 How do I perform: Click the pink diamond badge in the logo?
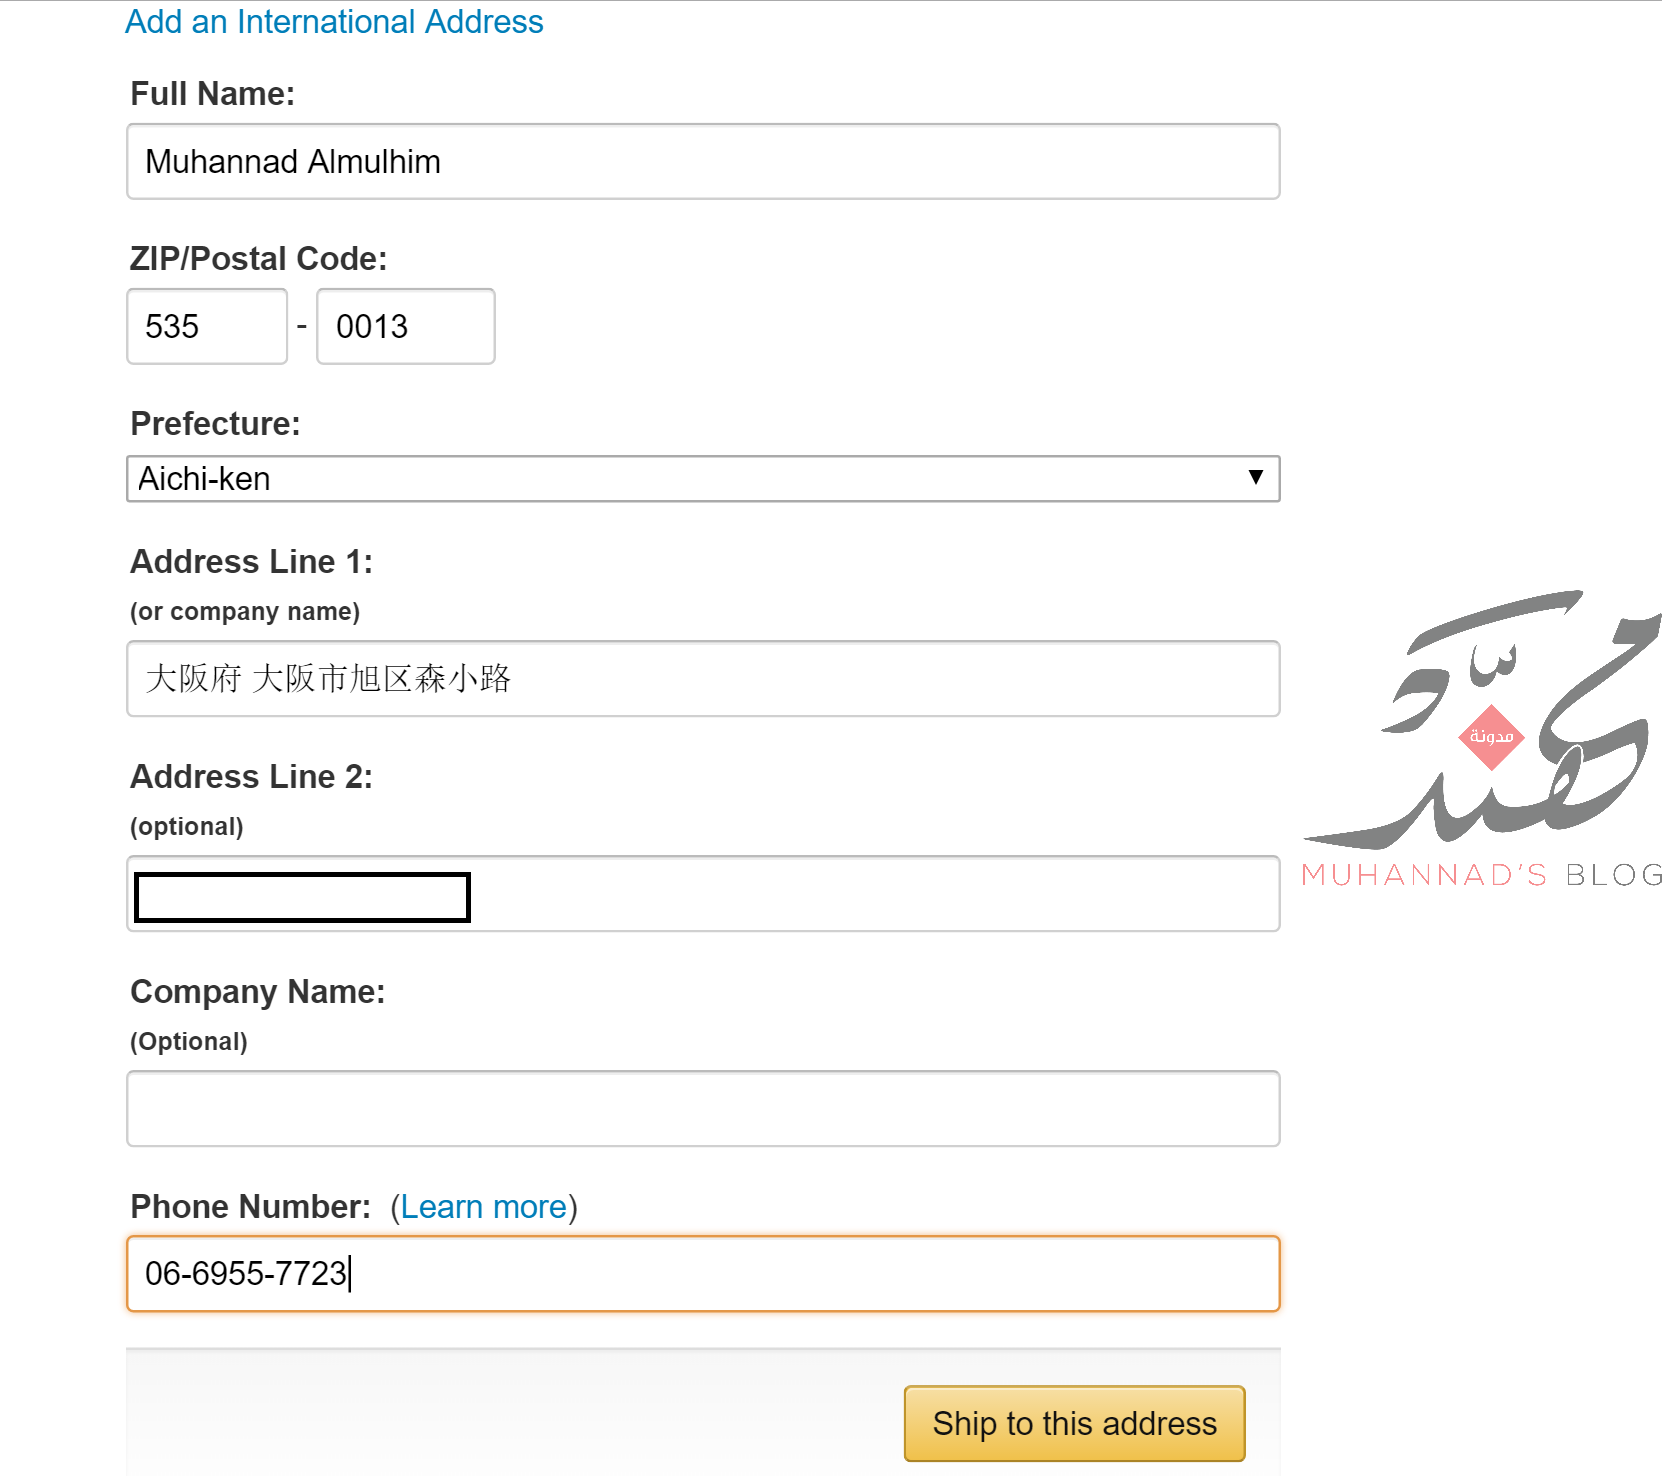click(x=1491, y=737)
